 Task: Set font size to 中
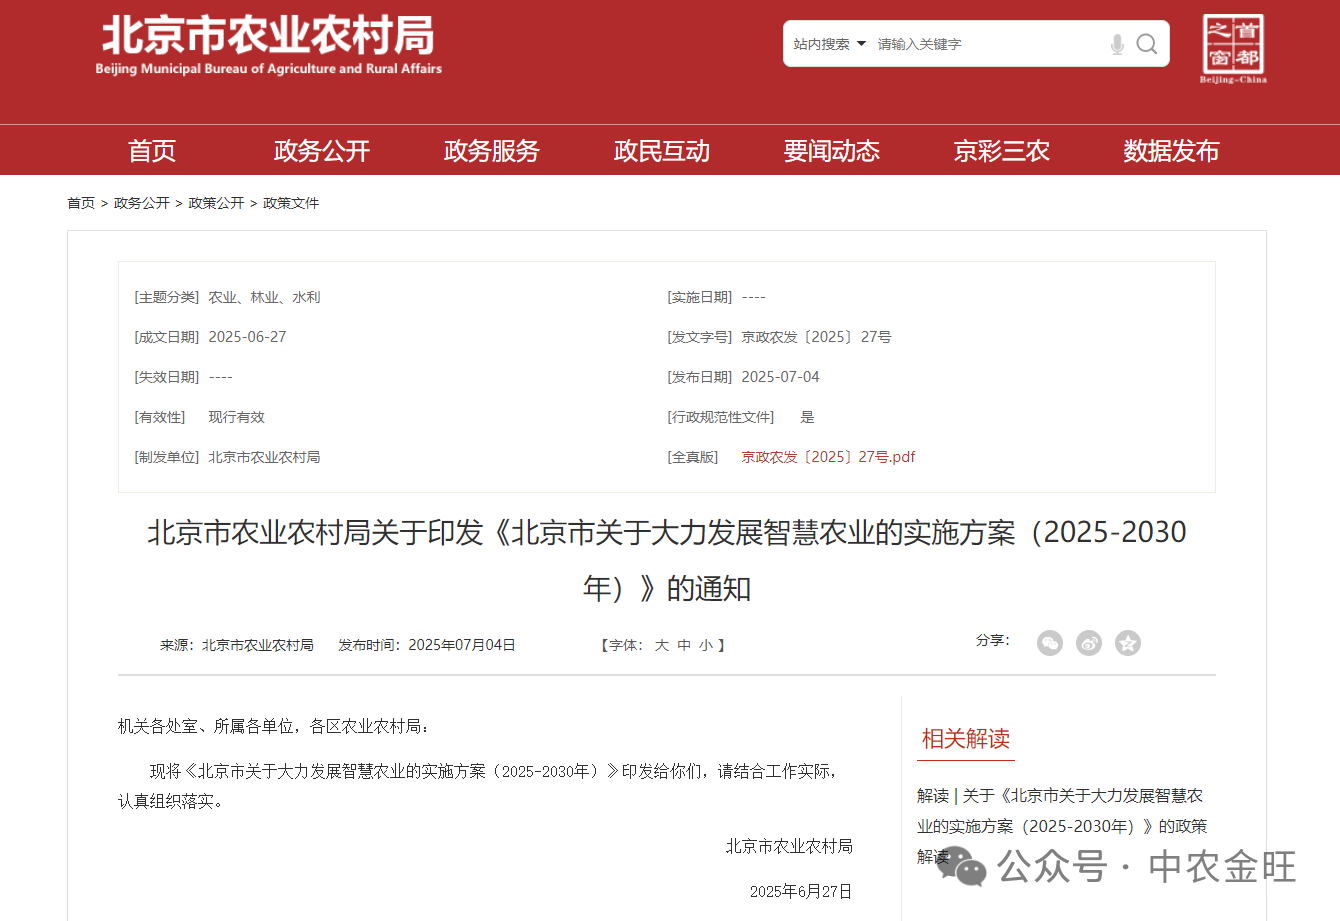(684, 646)
